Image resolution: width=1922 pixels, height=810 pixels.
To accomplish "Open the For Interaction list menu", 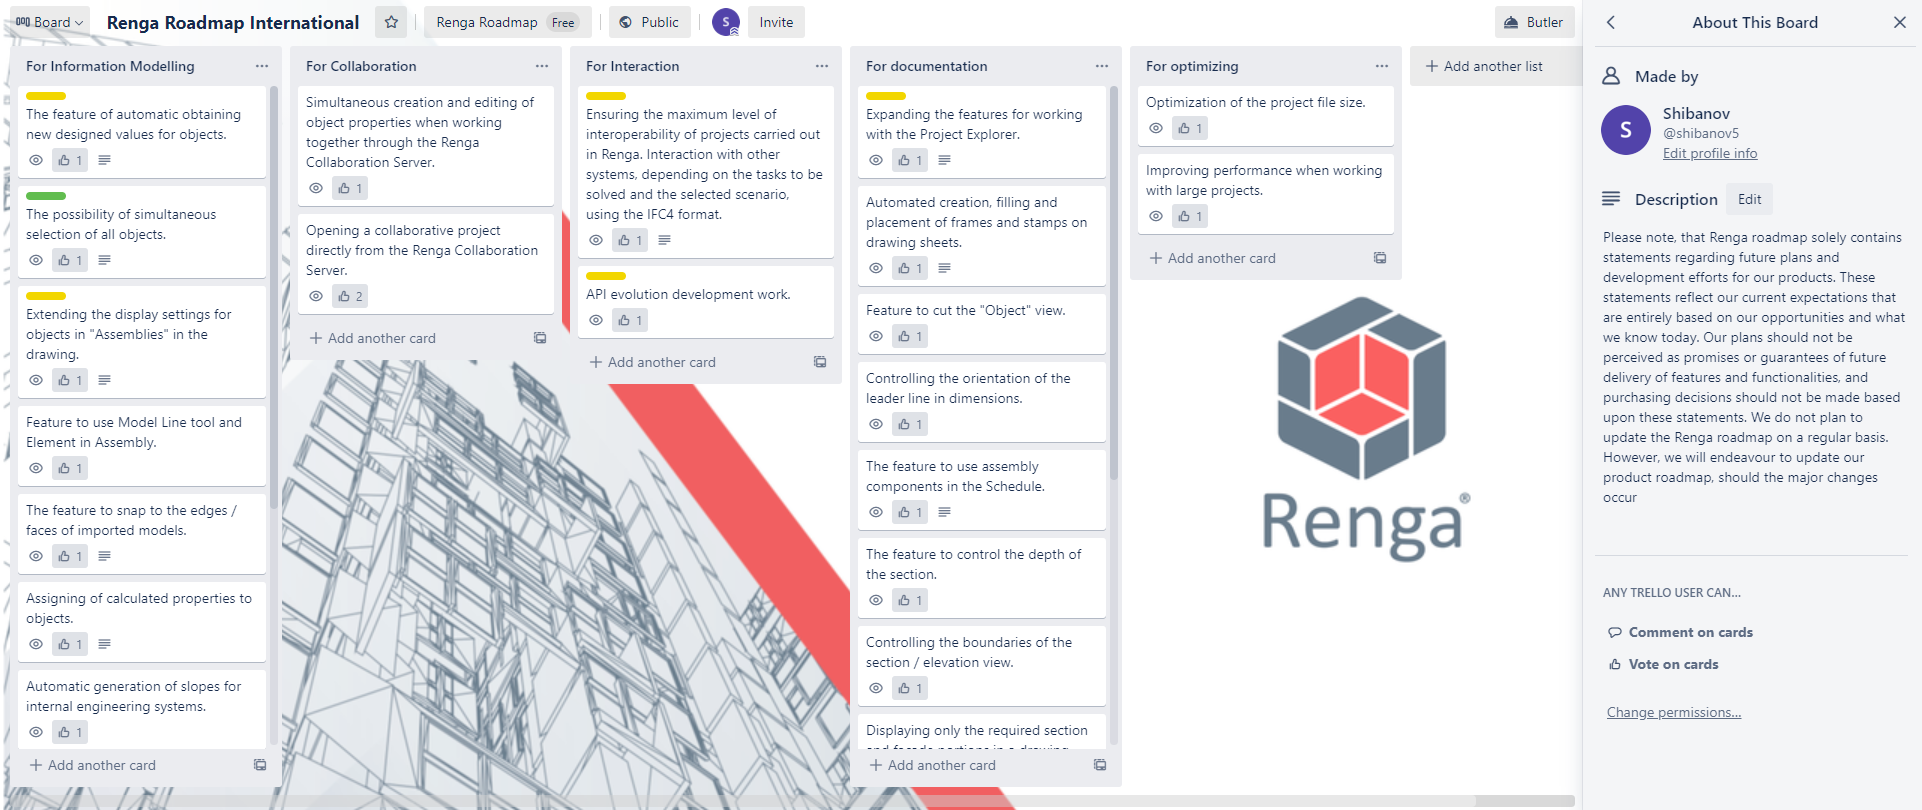I will point(822,66).
